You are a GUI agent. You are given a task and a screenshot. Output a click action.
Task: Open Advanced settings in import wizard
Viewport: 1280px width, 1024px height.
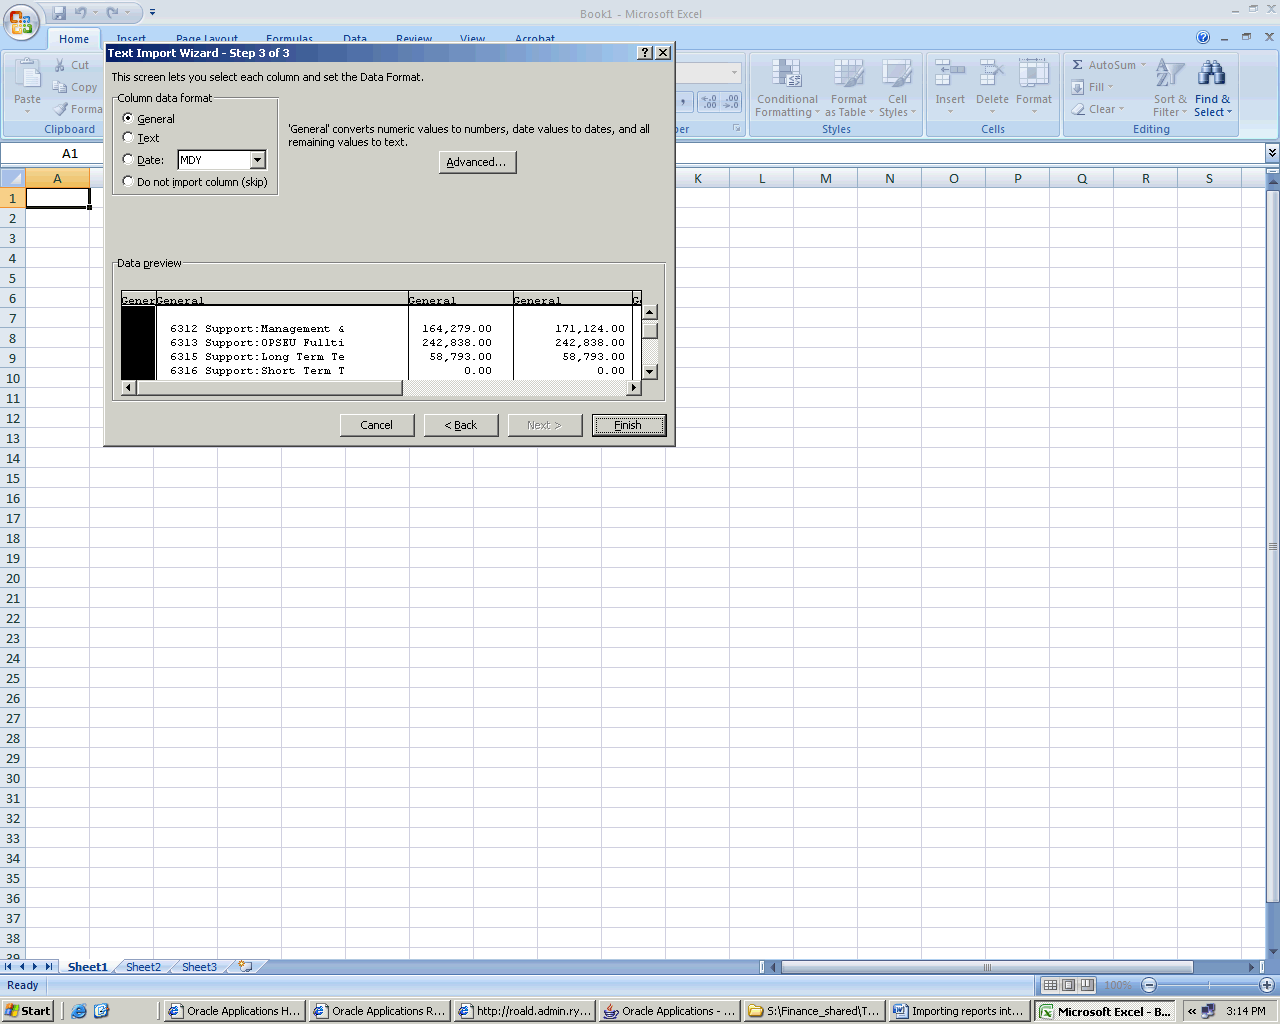tap(477, 162)
